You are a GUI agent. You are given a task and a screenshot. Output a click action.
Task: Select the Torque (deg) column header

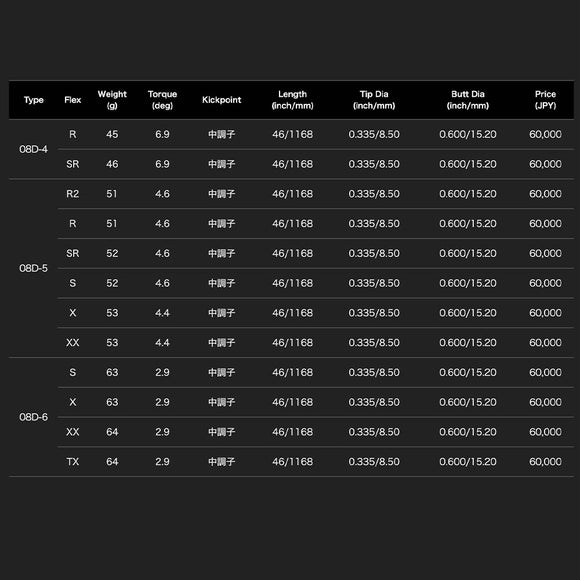coord(162,100)
